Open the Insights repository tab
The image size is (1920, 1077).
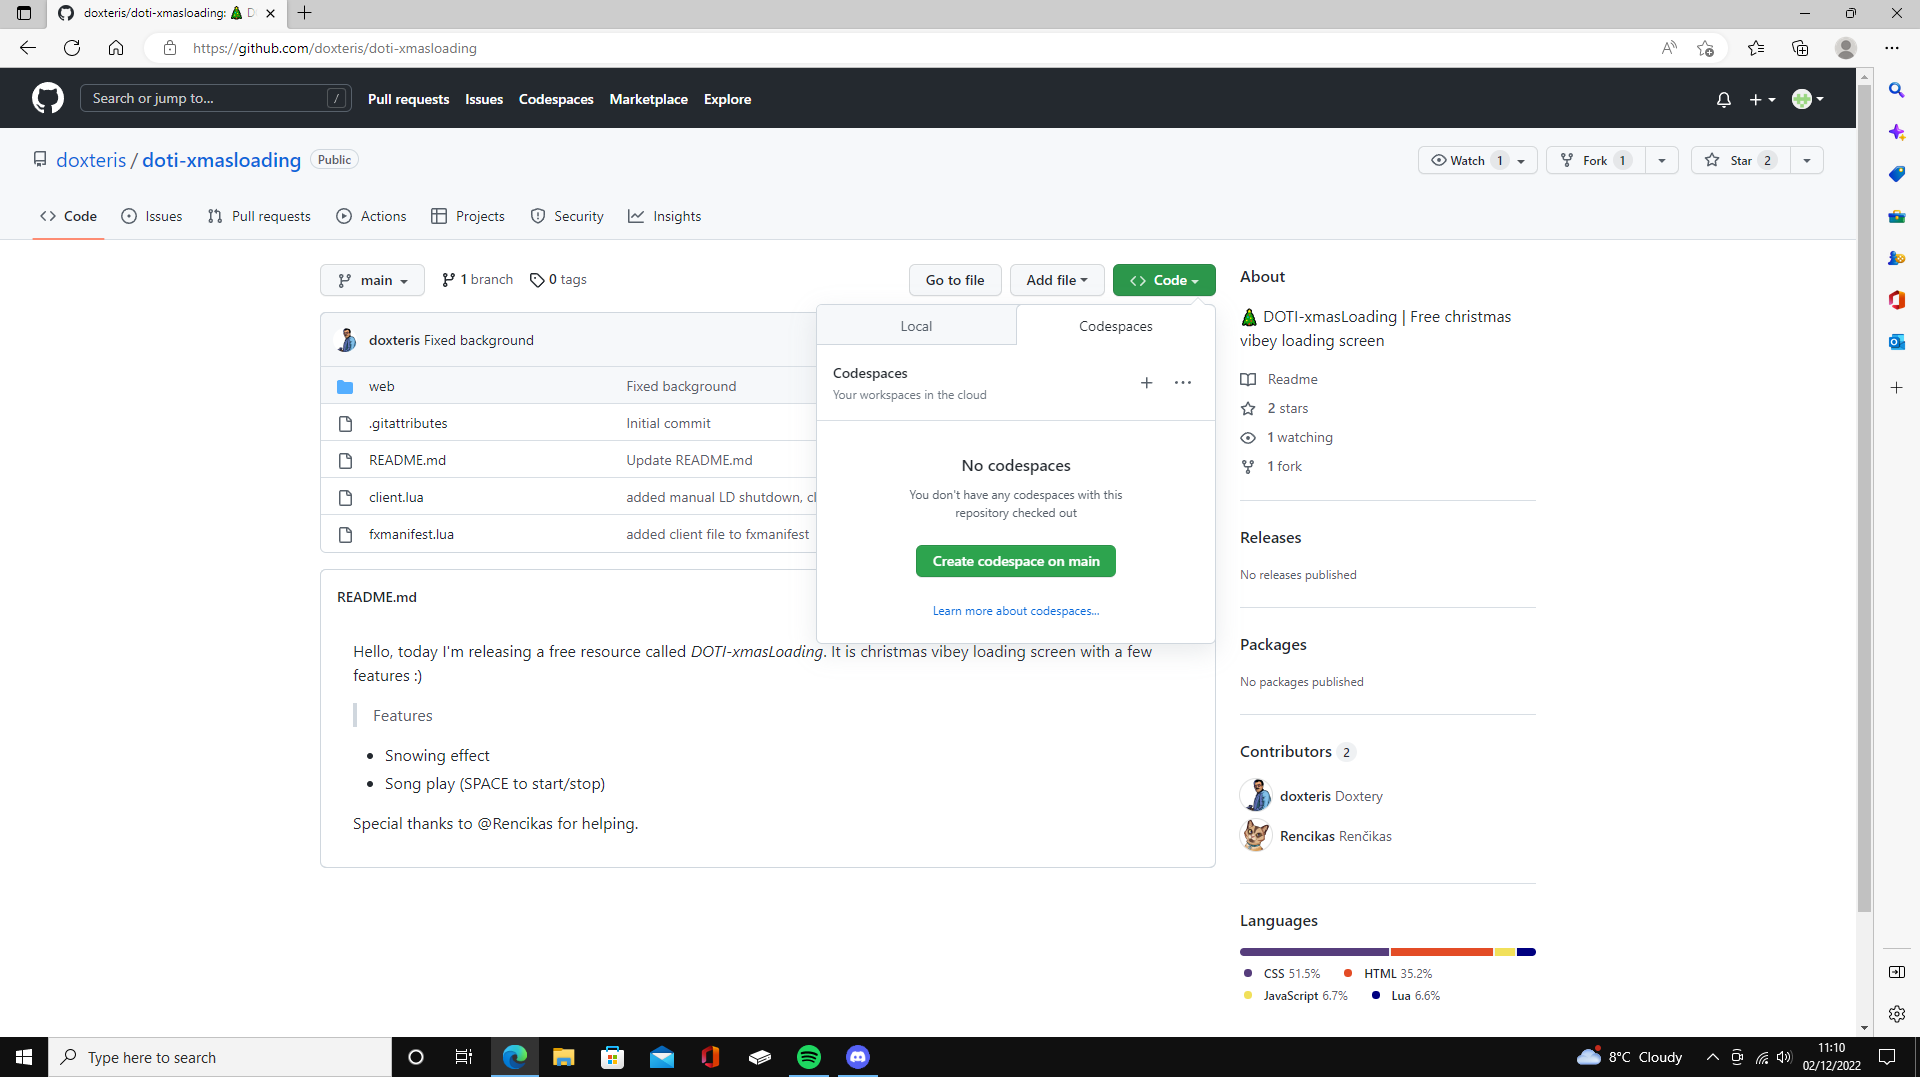(x=665, y=216)
